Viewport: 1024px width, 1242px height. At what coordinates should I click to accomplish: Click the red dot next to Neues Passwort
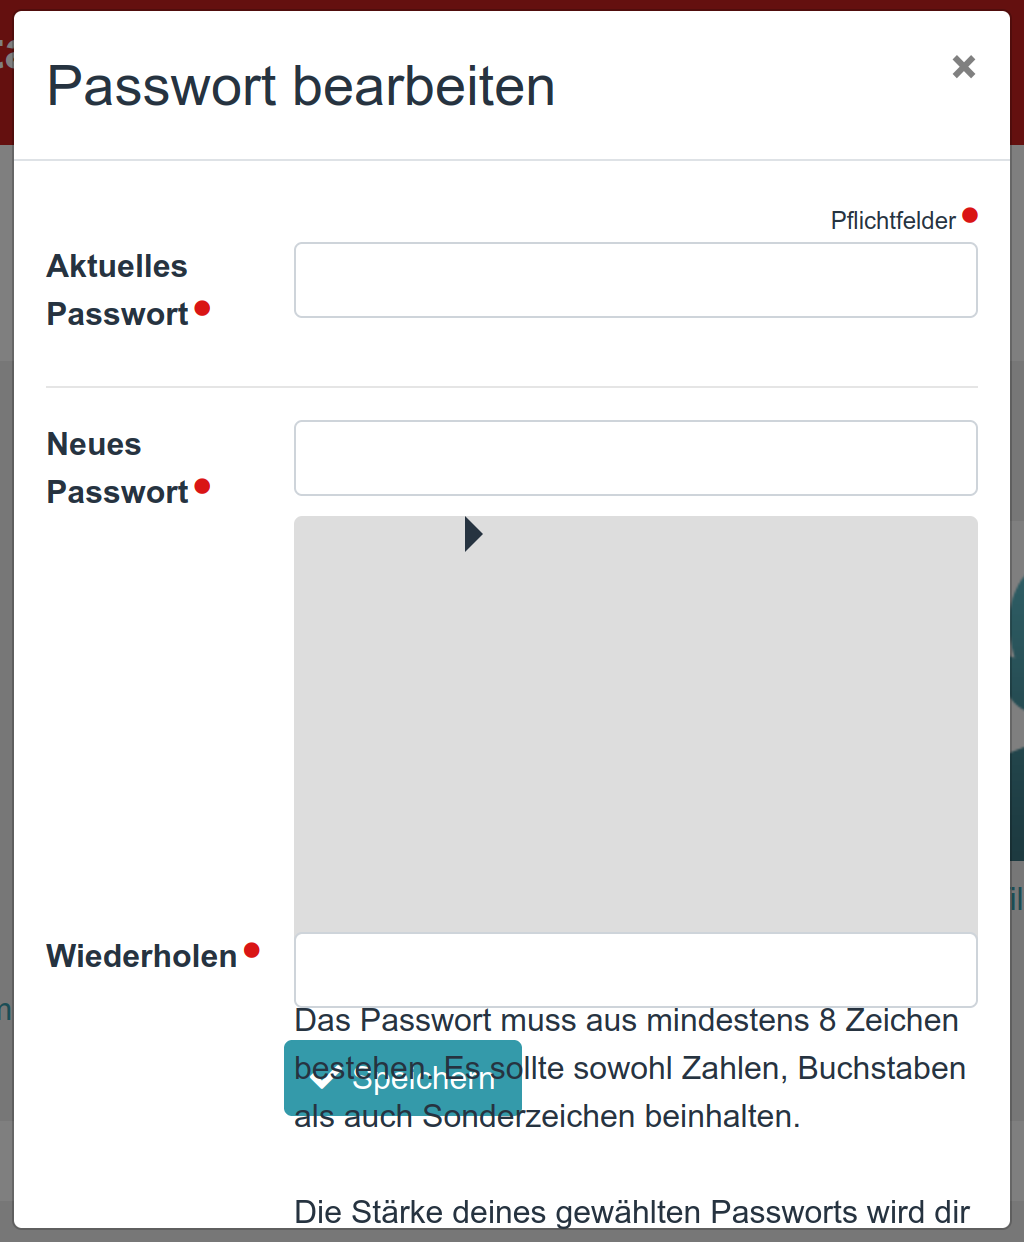pos(204,488)
